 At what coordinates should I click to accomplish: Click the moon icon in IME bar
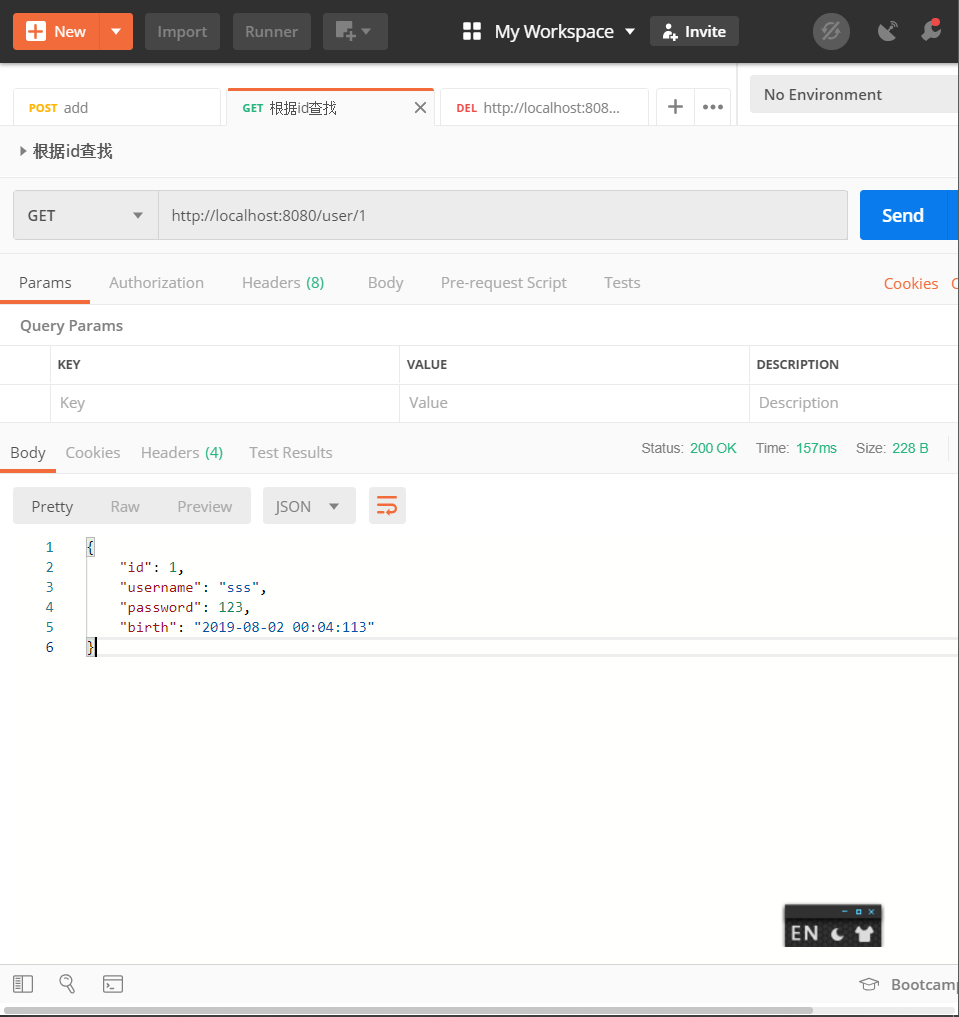click(838, 933)
